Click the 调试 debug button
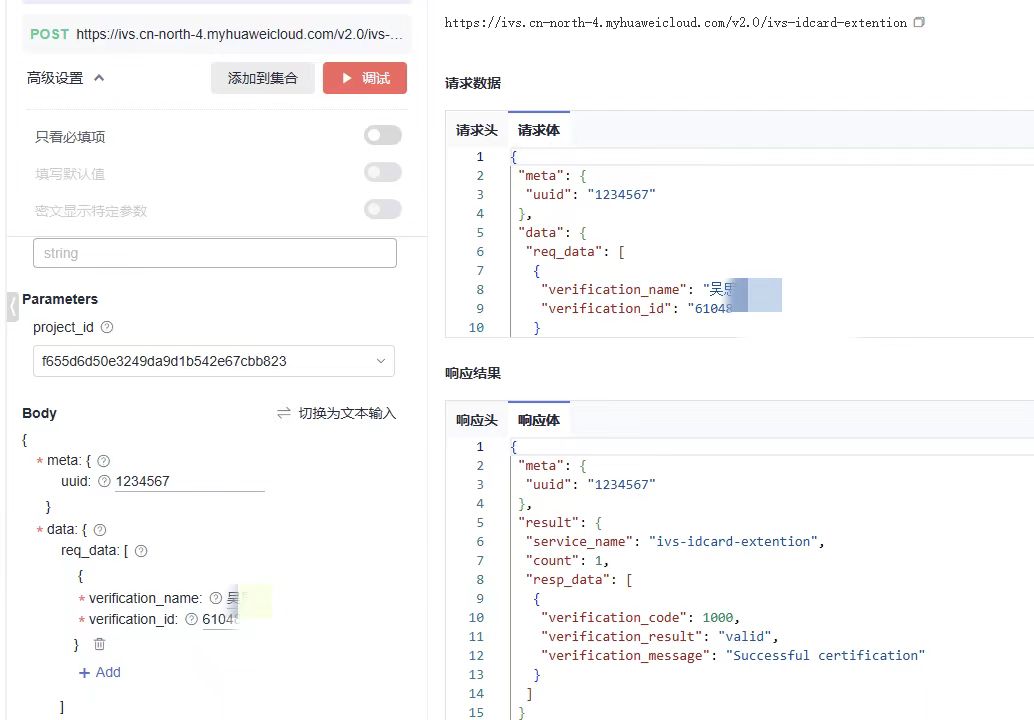Screen dimensions: 1034x720 365,78
